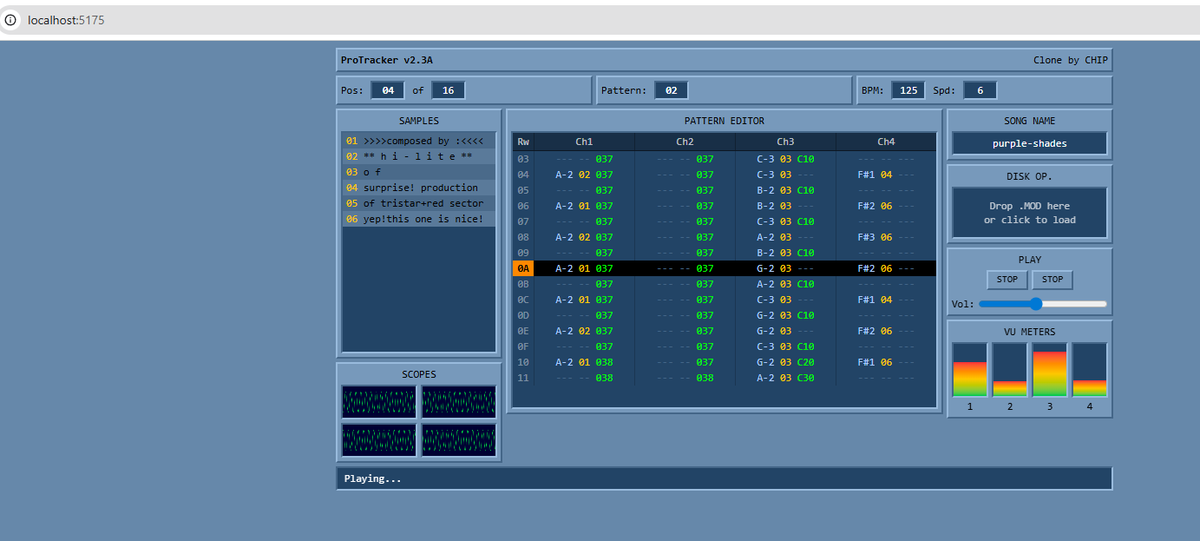Select sample 02 ** h i - l i t e **
Viewport: 1200px width, 541px height.
[x=418, y=156]
